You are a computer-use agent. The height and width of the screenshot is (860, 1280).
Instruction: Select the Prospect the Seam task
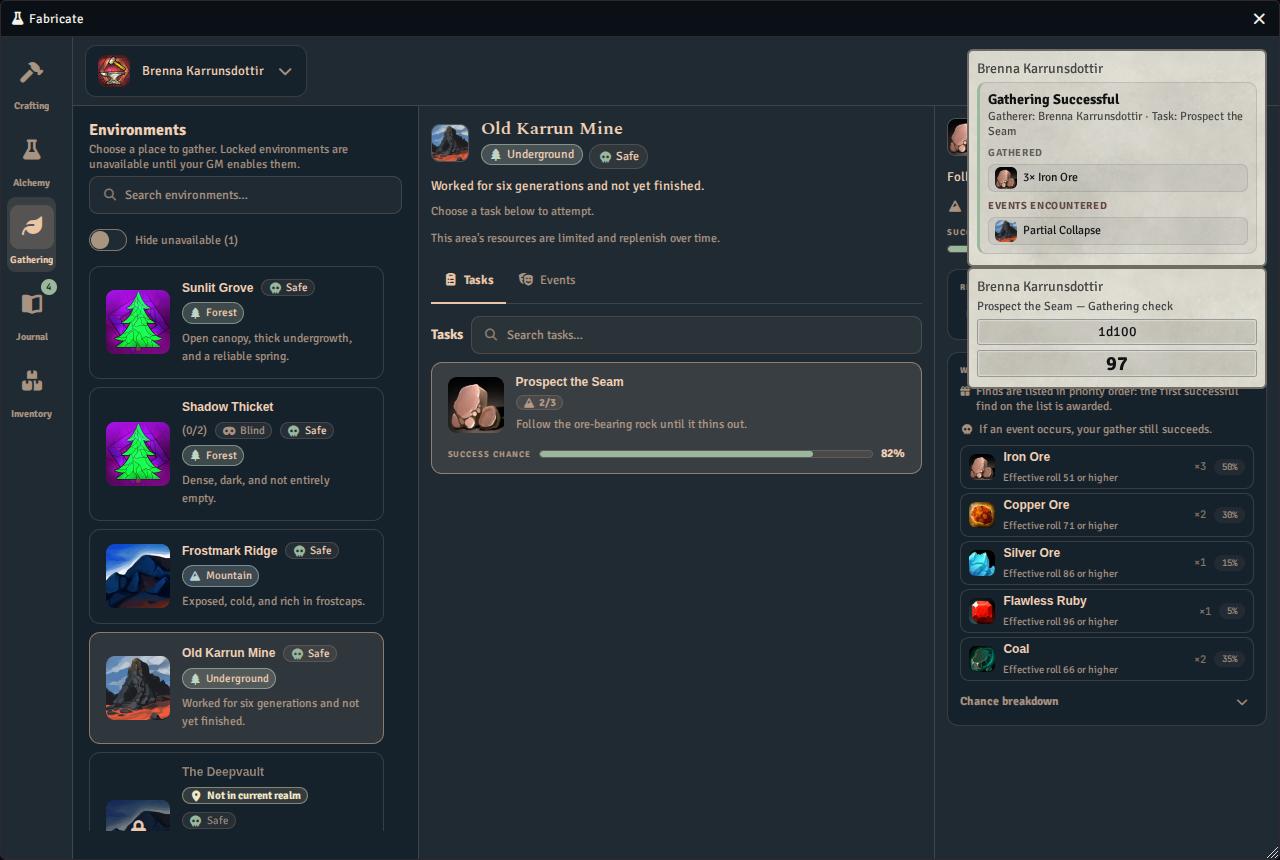click(676, 418)
